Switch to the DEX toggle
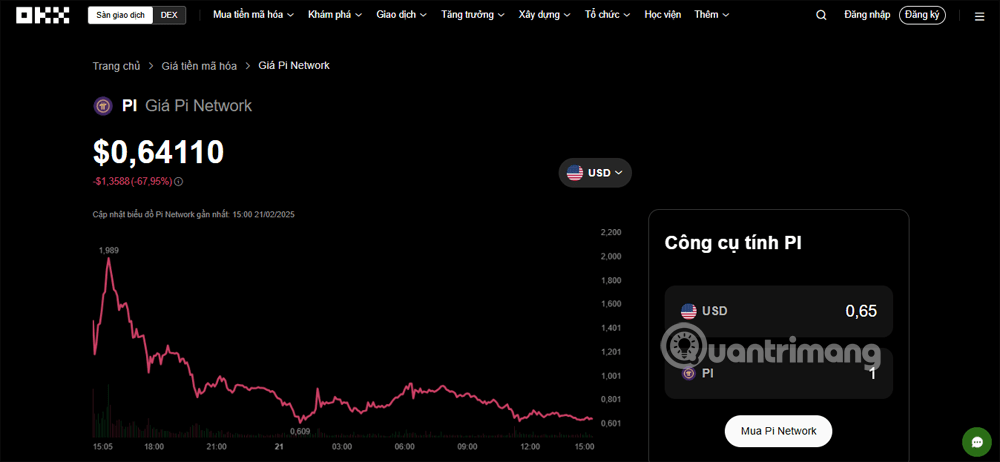 coord(169,15)
